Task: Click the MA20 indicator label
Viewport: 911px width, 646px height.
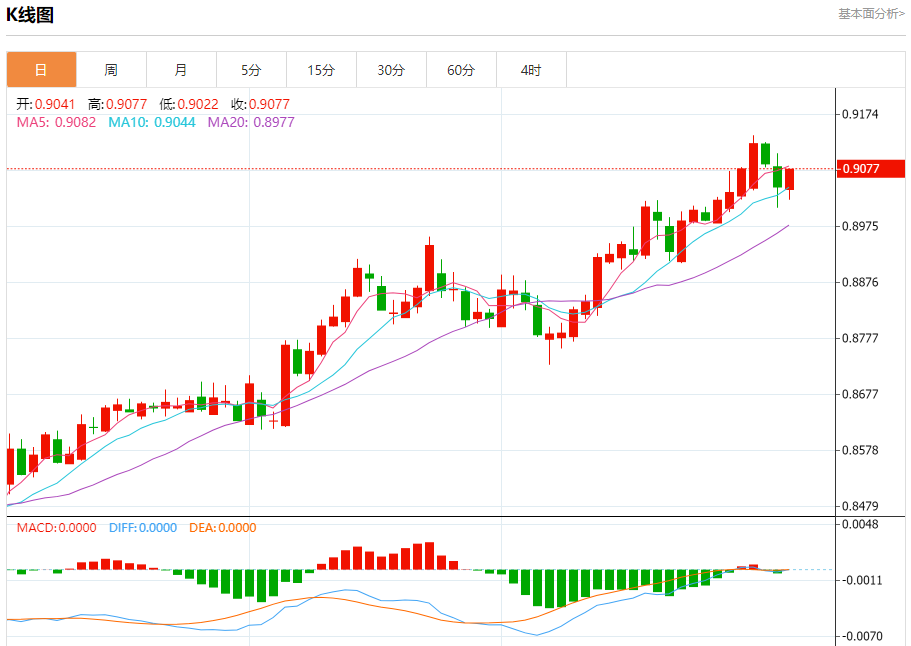Action: (x=250, y=122)
